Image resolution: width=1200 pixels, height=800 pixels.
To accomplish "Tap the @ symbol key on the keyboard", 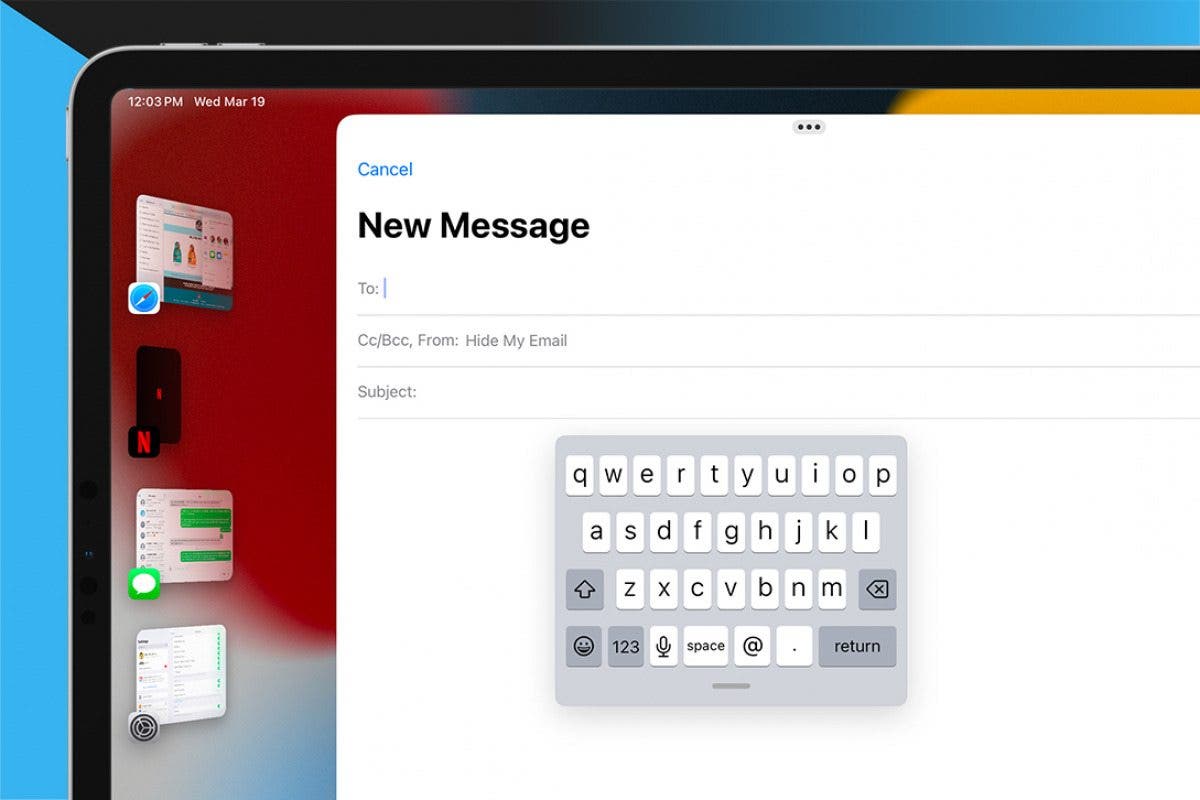I will (x=751, y=646).
